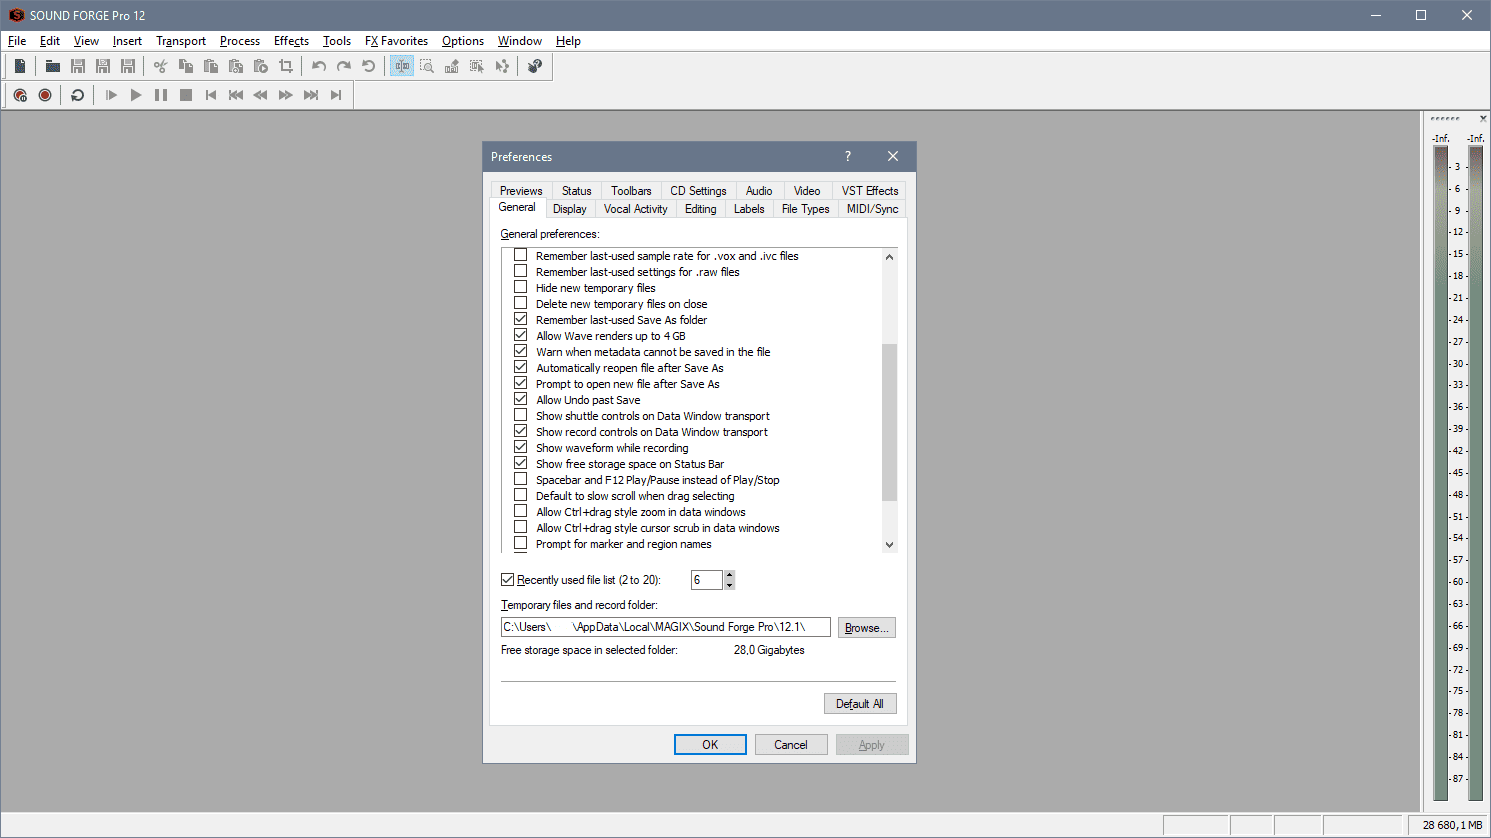Select the Pencil tool icon
The image size is (1491, 838).
tap(452, 66)
